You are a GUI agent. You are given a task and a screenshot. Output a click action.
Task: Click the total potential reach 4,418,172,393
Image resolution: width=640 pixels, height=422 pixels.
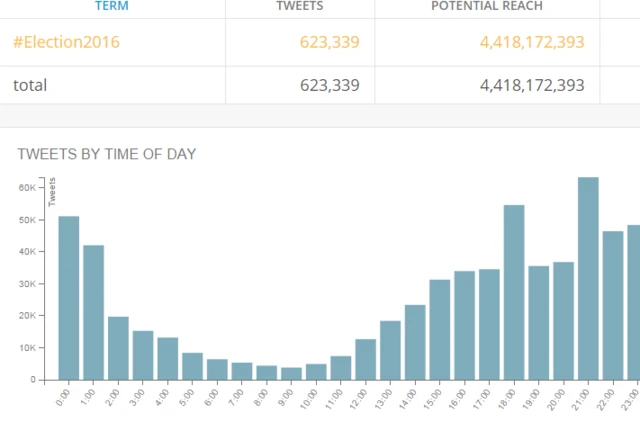point(532,85)
